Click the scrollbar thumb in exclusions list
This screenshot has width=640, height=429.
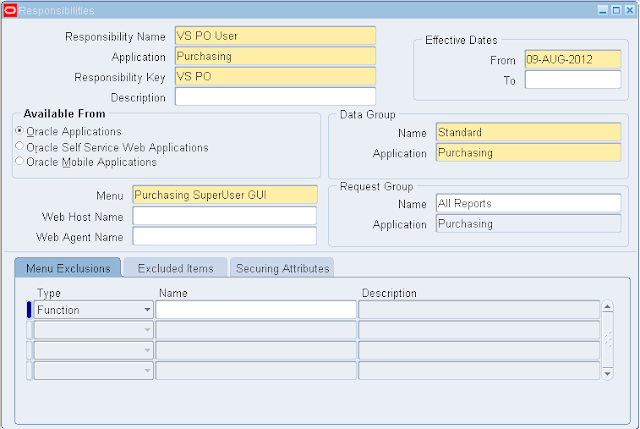pyautogui.click(x=607, y=340)
